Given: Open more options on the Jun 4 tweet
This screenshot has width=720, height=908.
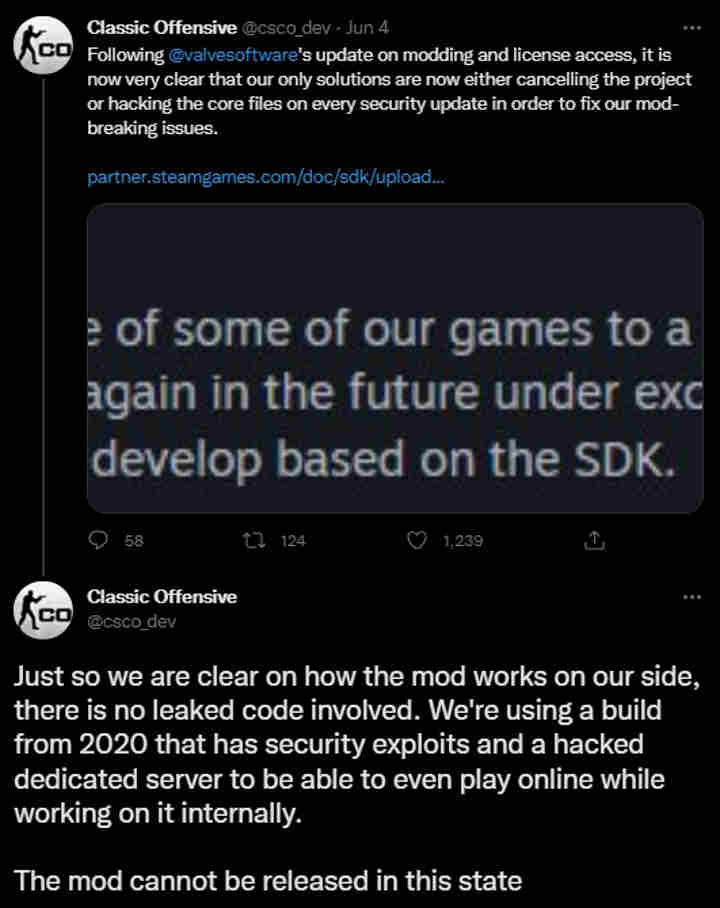Looking at the screenshot, I should (x=691, y=29).
